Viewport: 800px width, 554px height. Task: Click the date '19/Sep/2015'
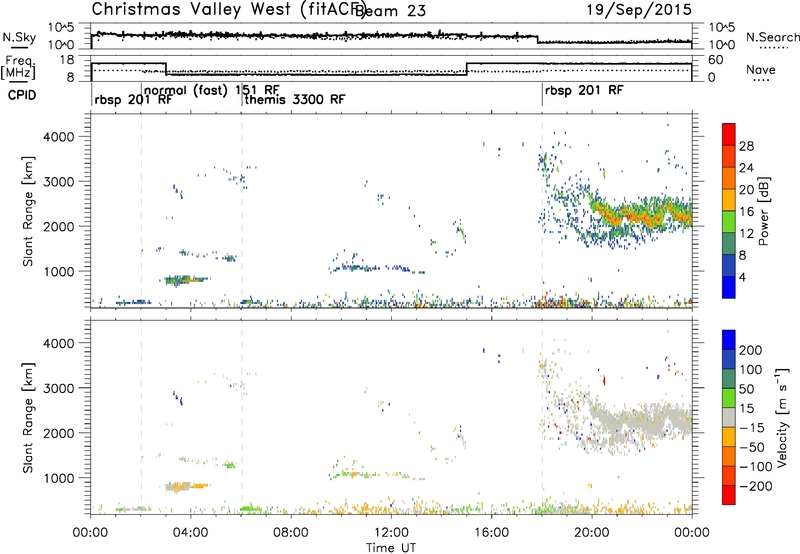[x=639, y=10]
